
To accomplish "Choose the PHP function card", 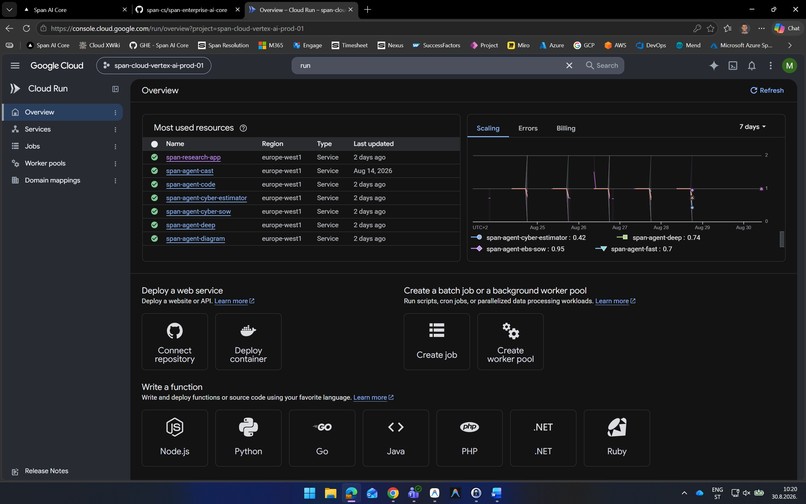I will click(469, 438).
